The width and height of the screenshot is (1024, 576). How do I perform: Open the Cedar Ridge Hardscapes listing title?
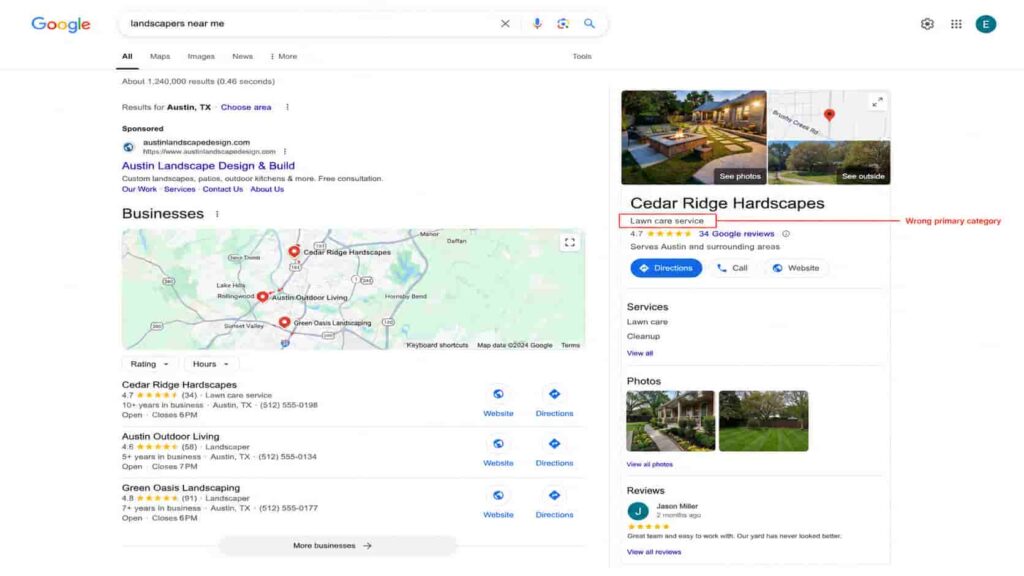tap(179, 385)
